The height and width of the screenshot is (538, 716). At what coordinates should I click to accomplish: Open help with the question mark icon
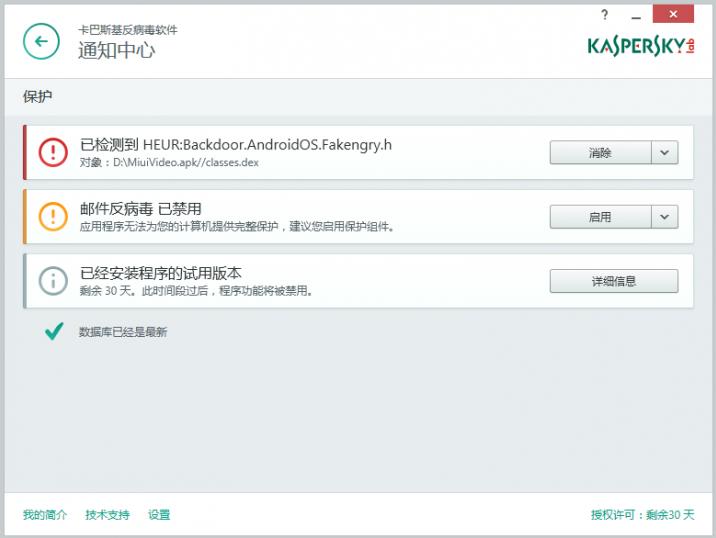605,15
